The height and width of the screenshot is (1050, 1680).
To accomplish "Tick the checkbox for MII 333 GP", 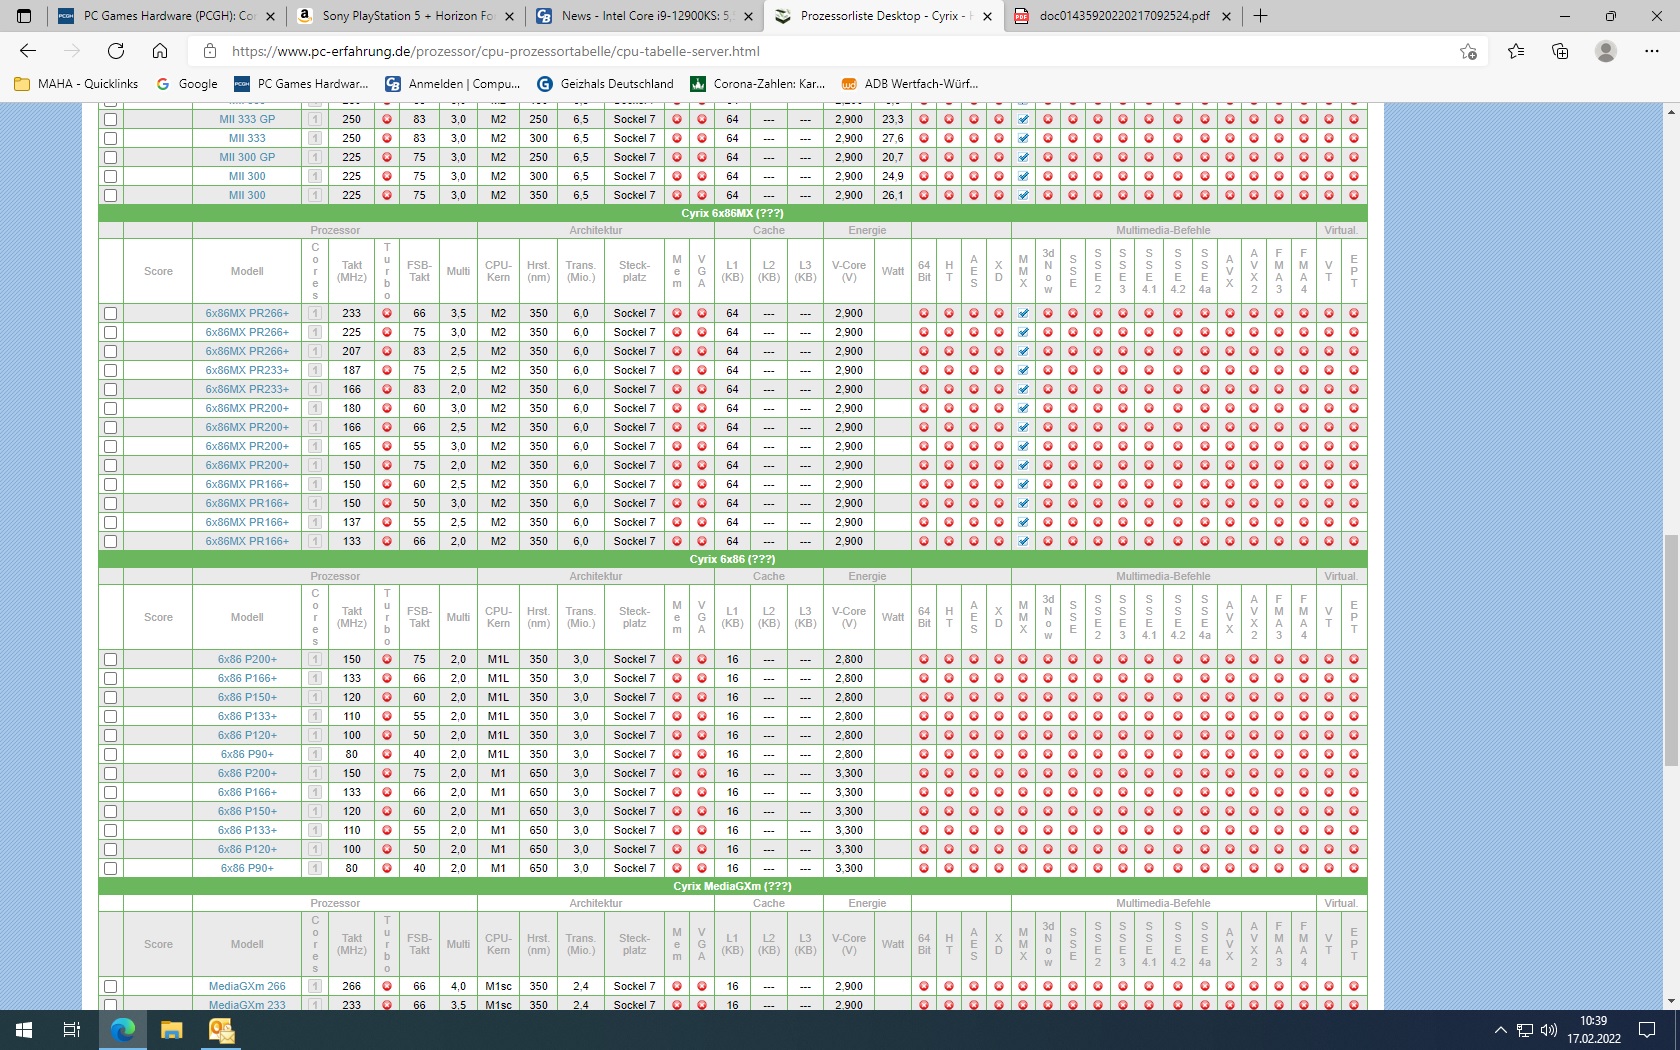I will [110, 119].
